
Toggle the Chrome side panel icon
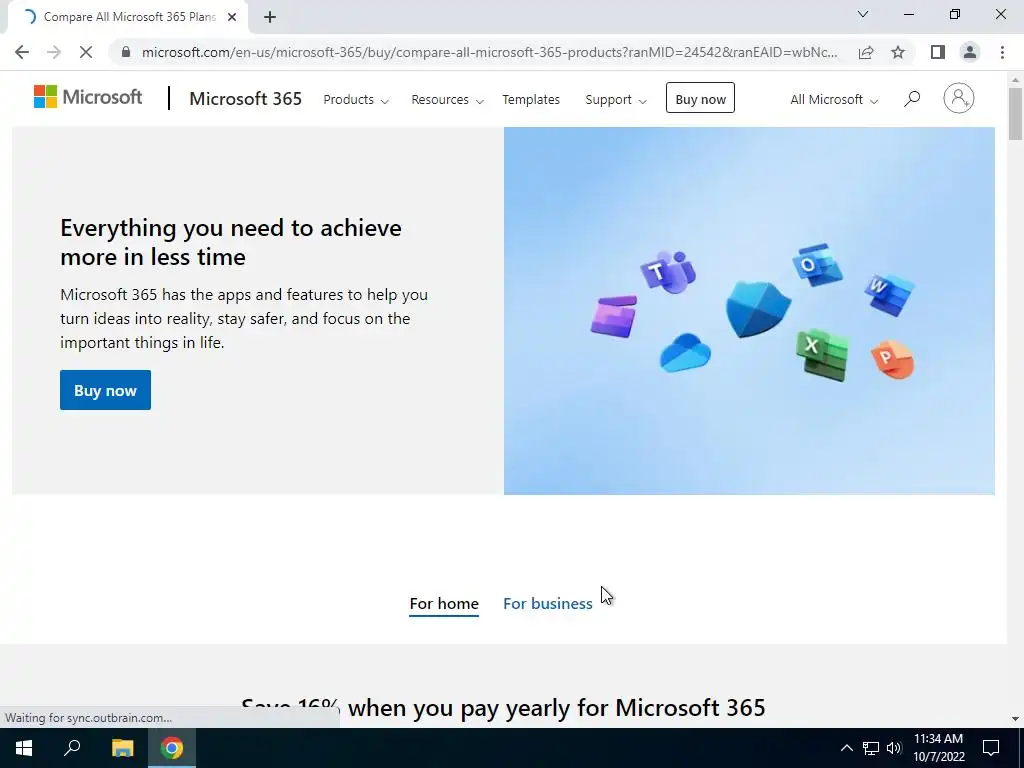(x=938, y=52)
